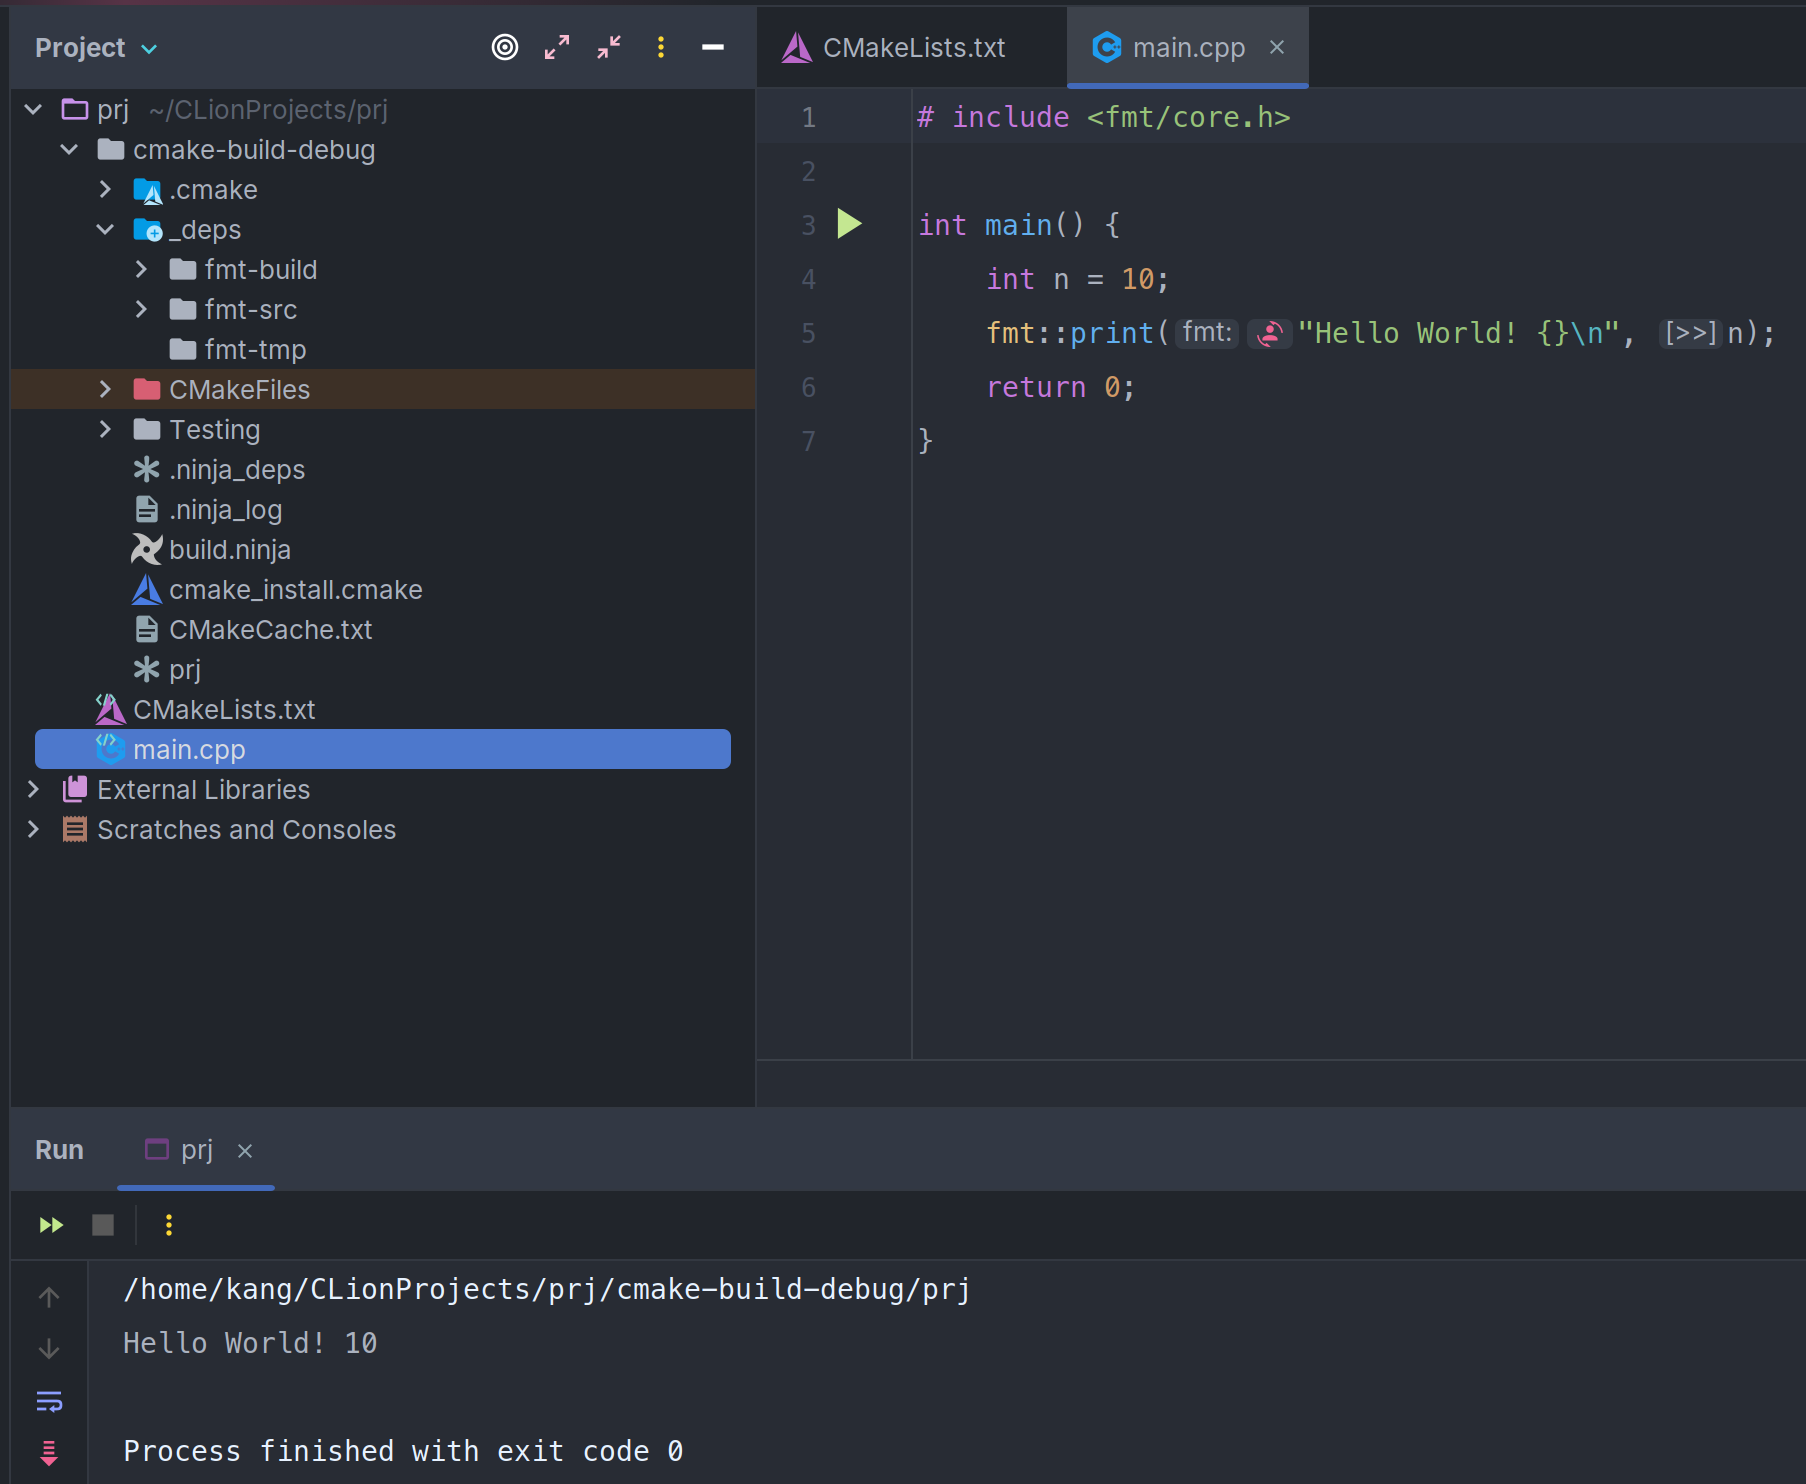Click the 'Hello World! 10' console output
The image size is (1806, 1484).
pos(250,1343)
